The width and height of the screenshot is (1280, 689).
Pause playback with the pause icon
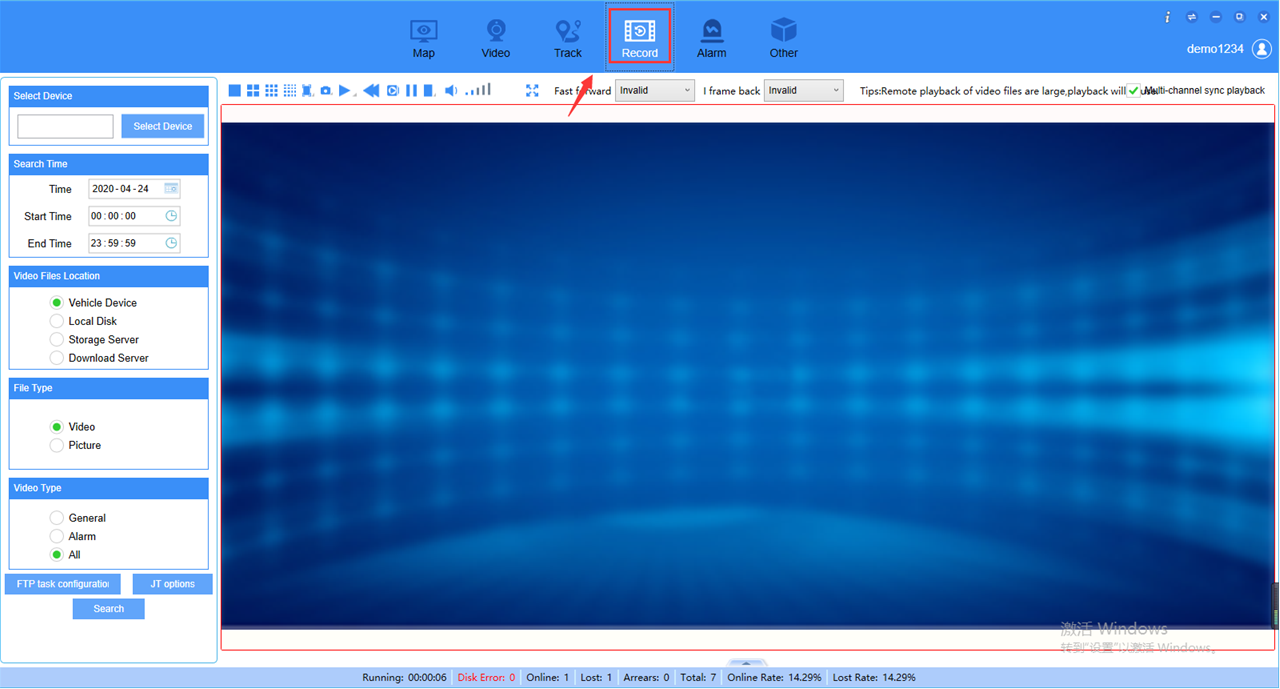tap(411, 91)
